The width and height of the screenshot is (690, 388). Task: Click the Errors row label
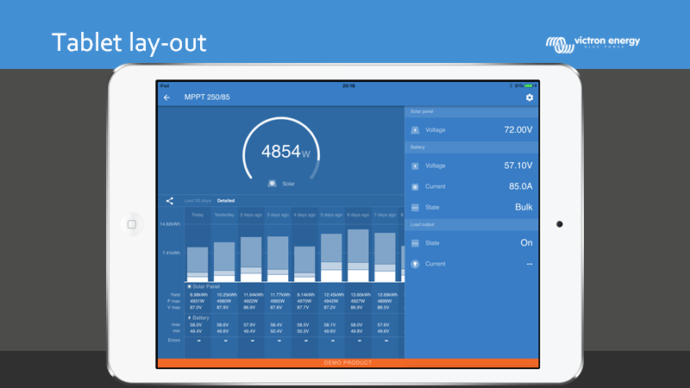(x=174, y=340)
